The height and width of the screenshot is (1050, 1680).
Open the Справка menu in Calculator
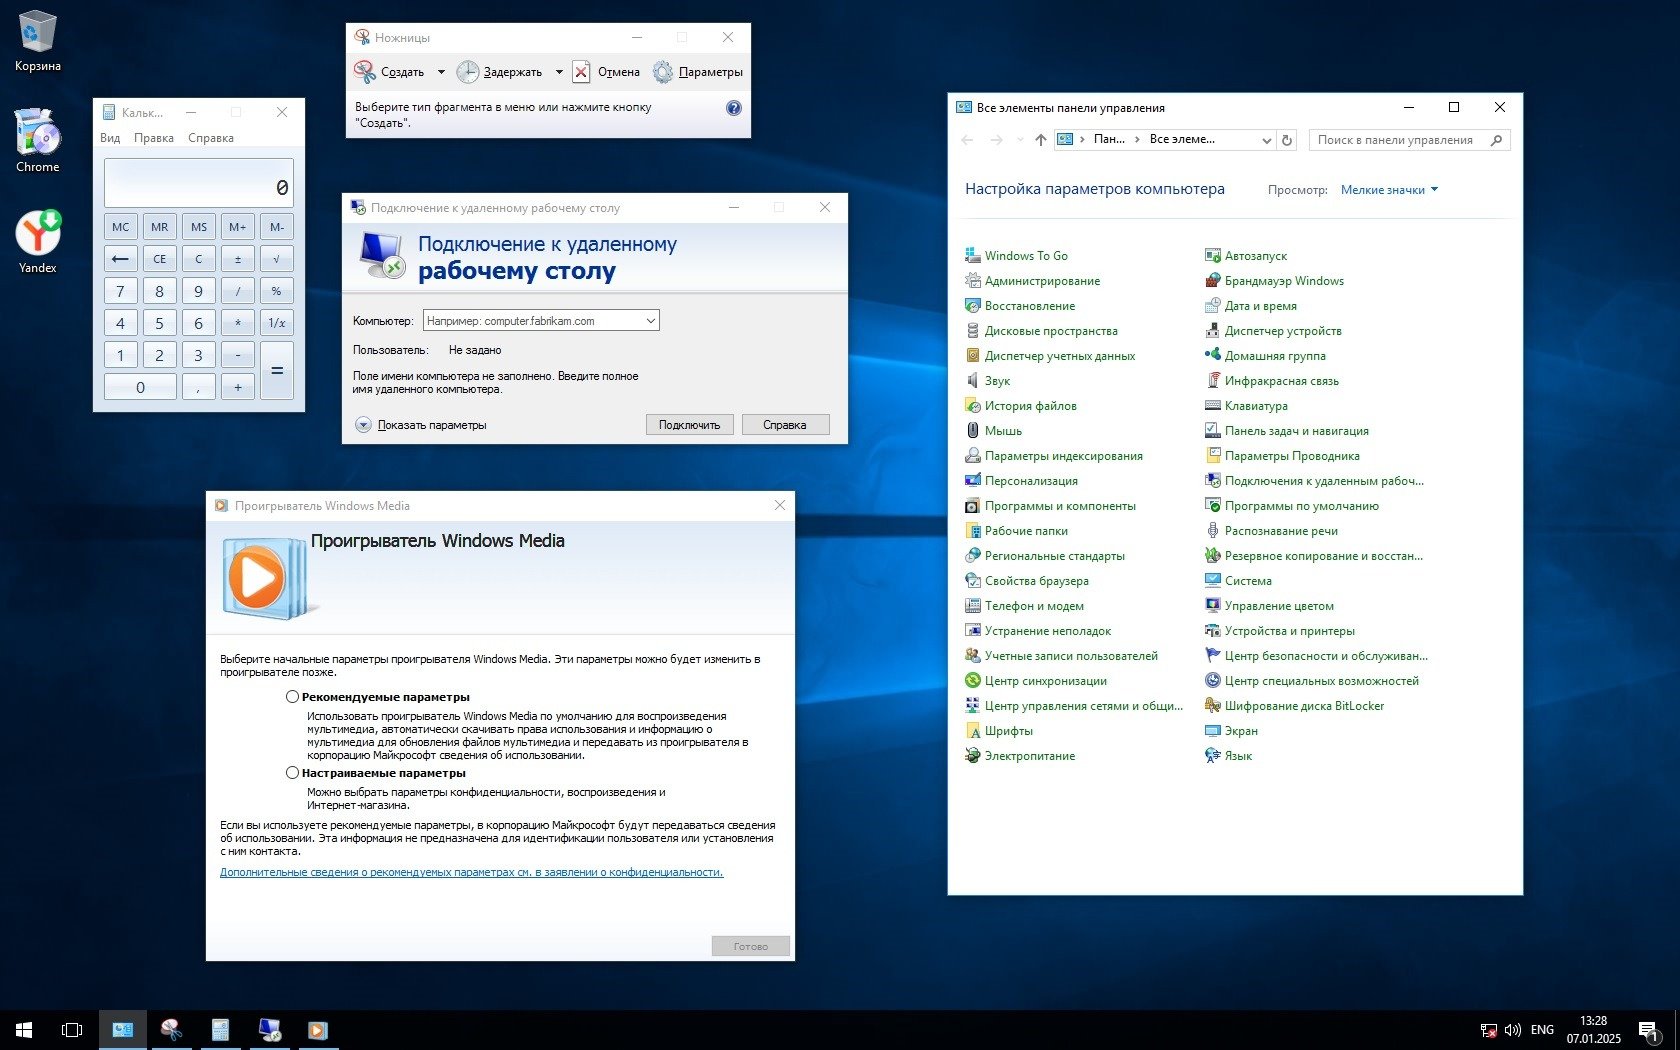pos(211,138)
